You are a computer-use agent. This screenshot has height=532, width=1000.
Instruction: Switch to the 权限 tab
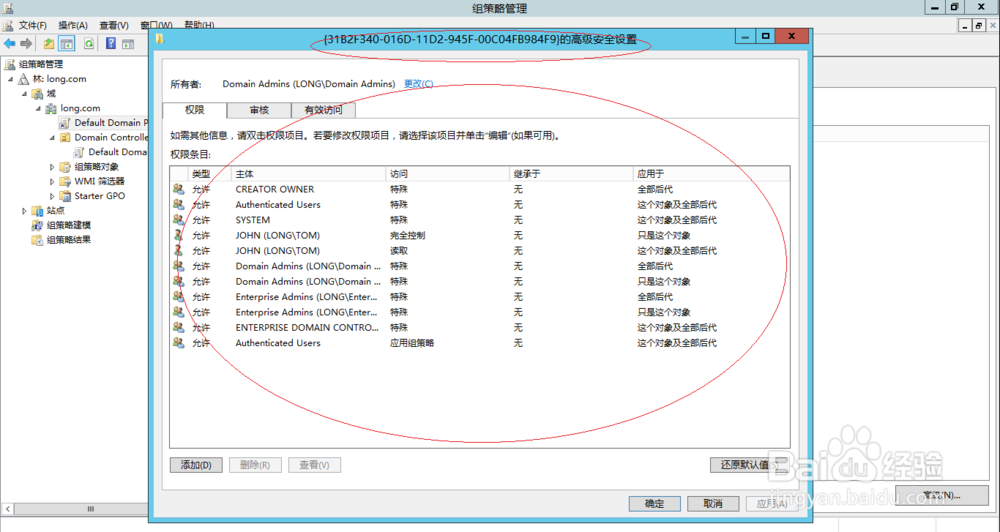pos(195,110)
